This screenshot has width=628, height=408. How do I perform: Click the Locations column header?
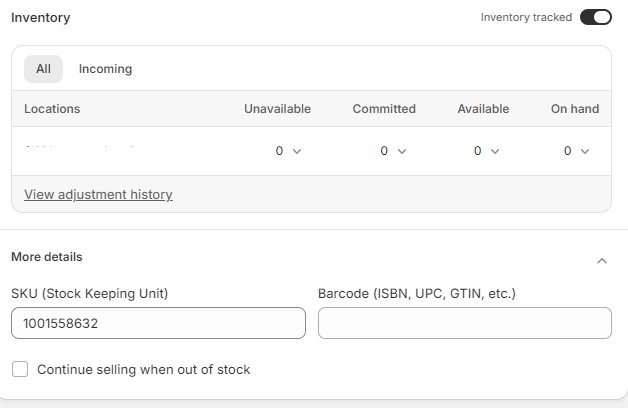pos(52,109)
